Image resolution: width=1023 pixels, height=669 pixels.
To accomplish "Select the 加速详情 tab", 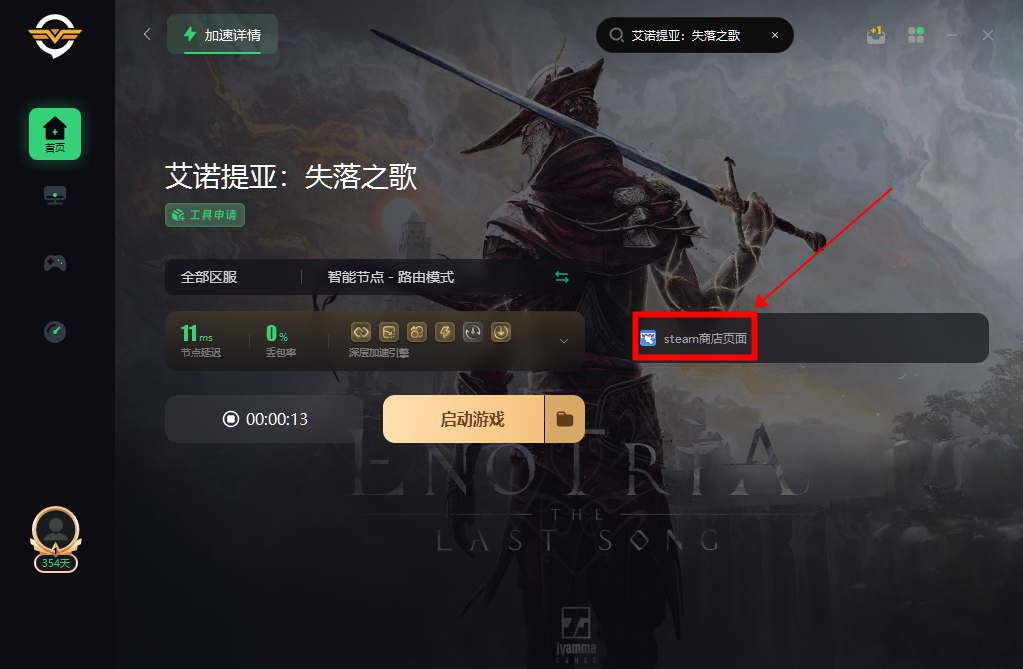I will (x=222, y=35).
